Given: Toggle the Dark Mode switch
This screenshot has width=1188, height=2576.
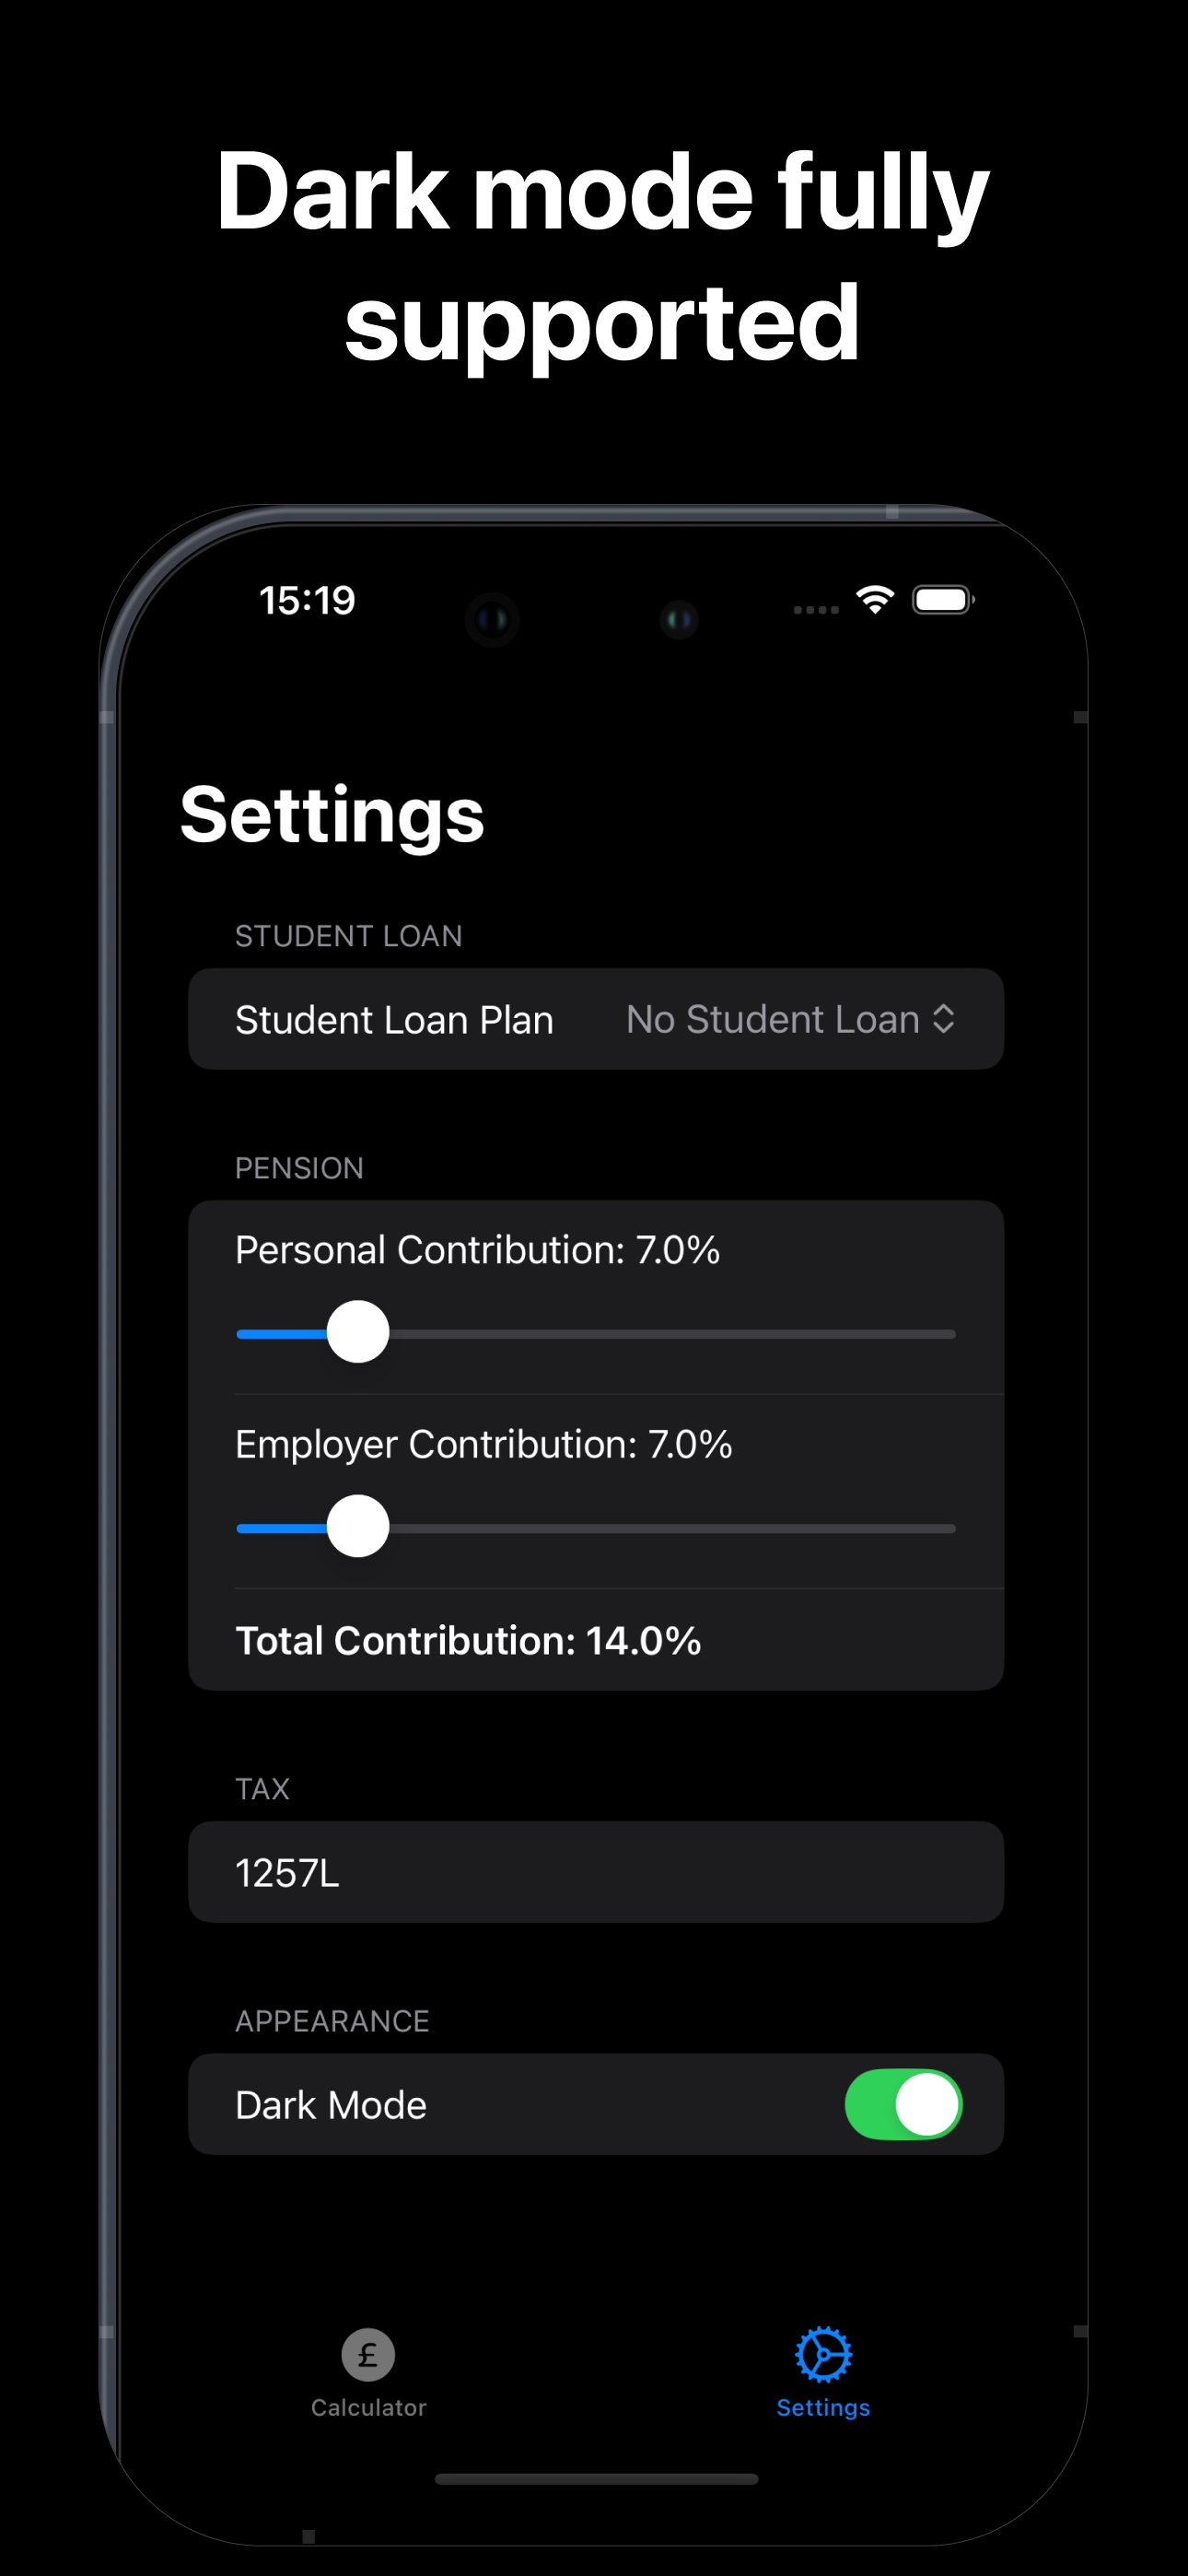Looking at the screenshot, I should (903, 2104).
